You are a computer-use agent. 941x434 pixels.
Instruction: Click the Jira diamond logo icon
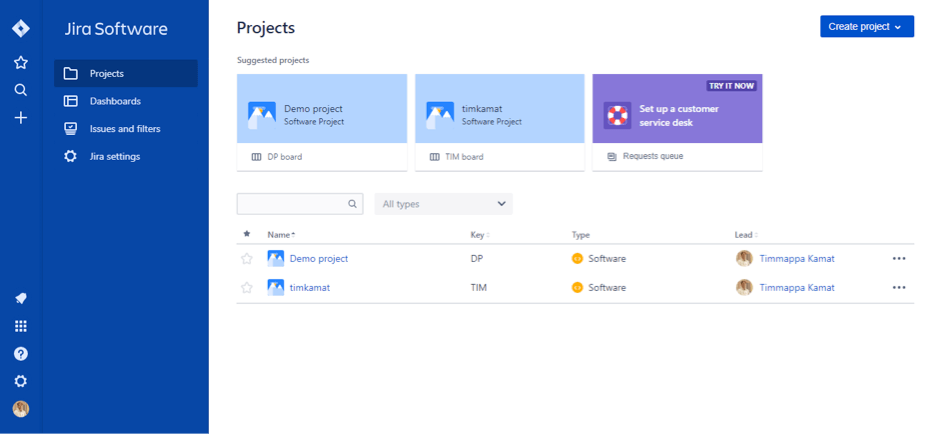(x=20, y=28)
